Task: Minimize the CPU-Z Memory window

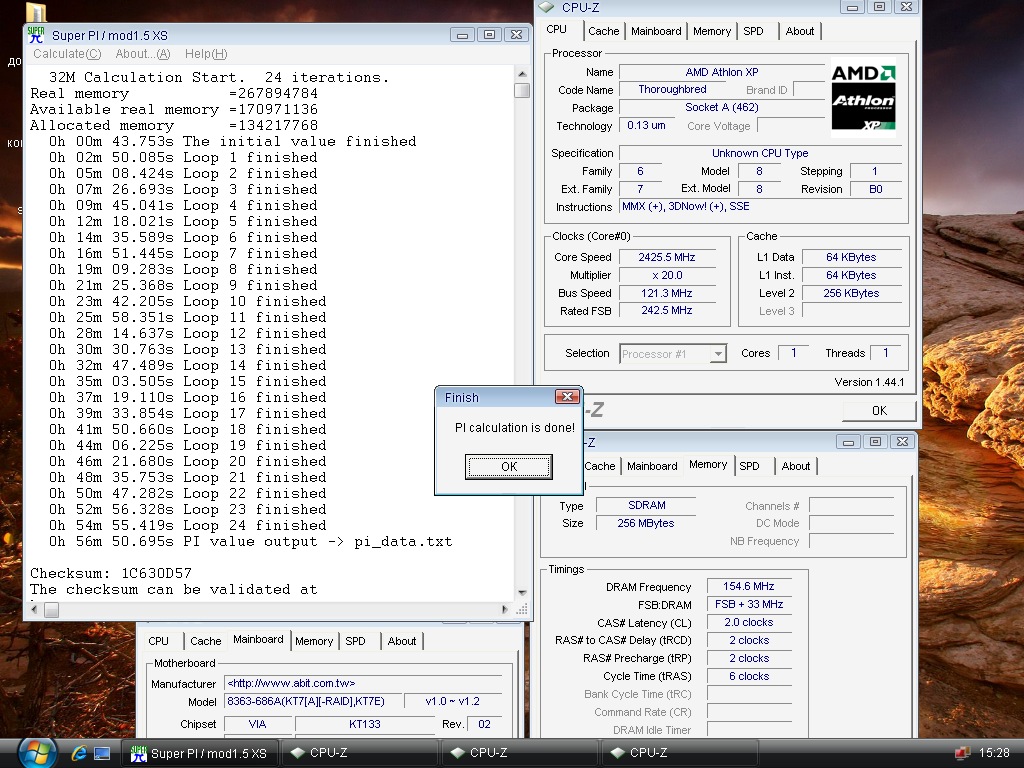Action: (848, 442)
